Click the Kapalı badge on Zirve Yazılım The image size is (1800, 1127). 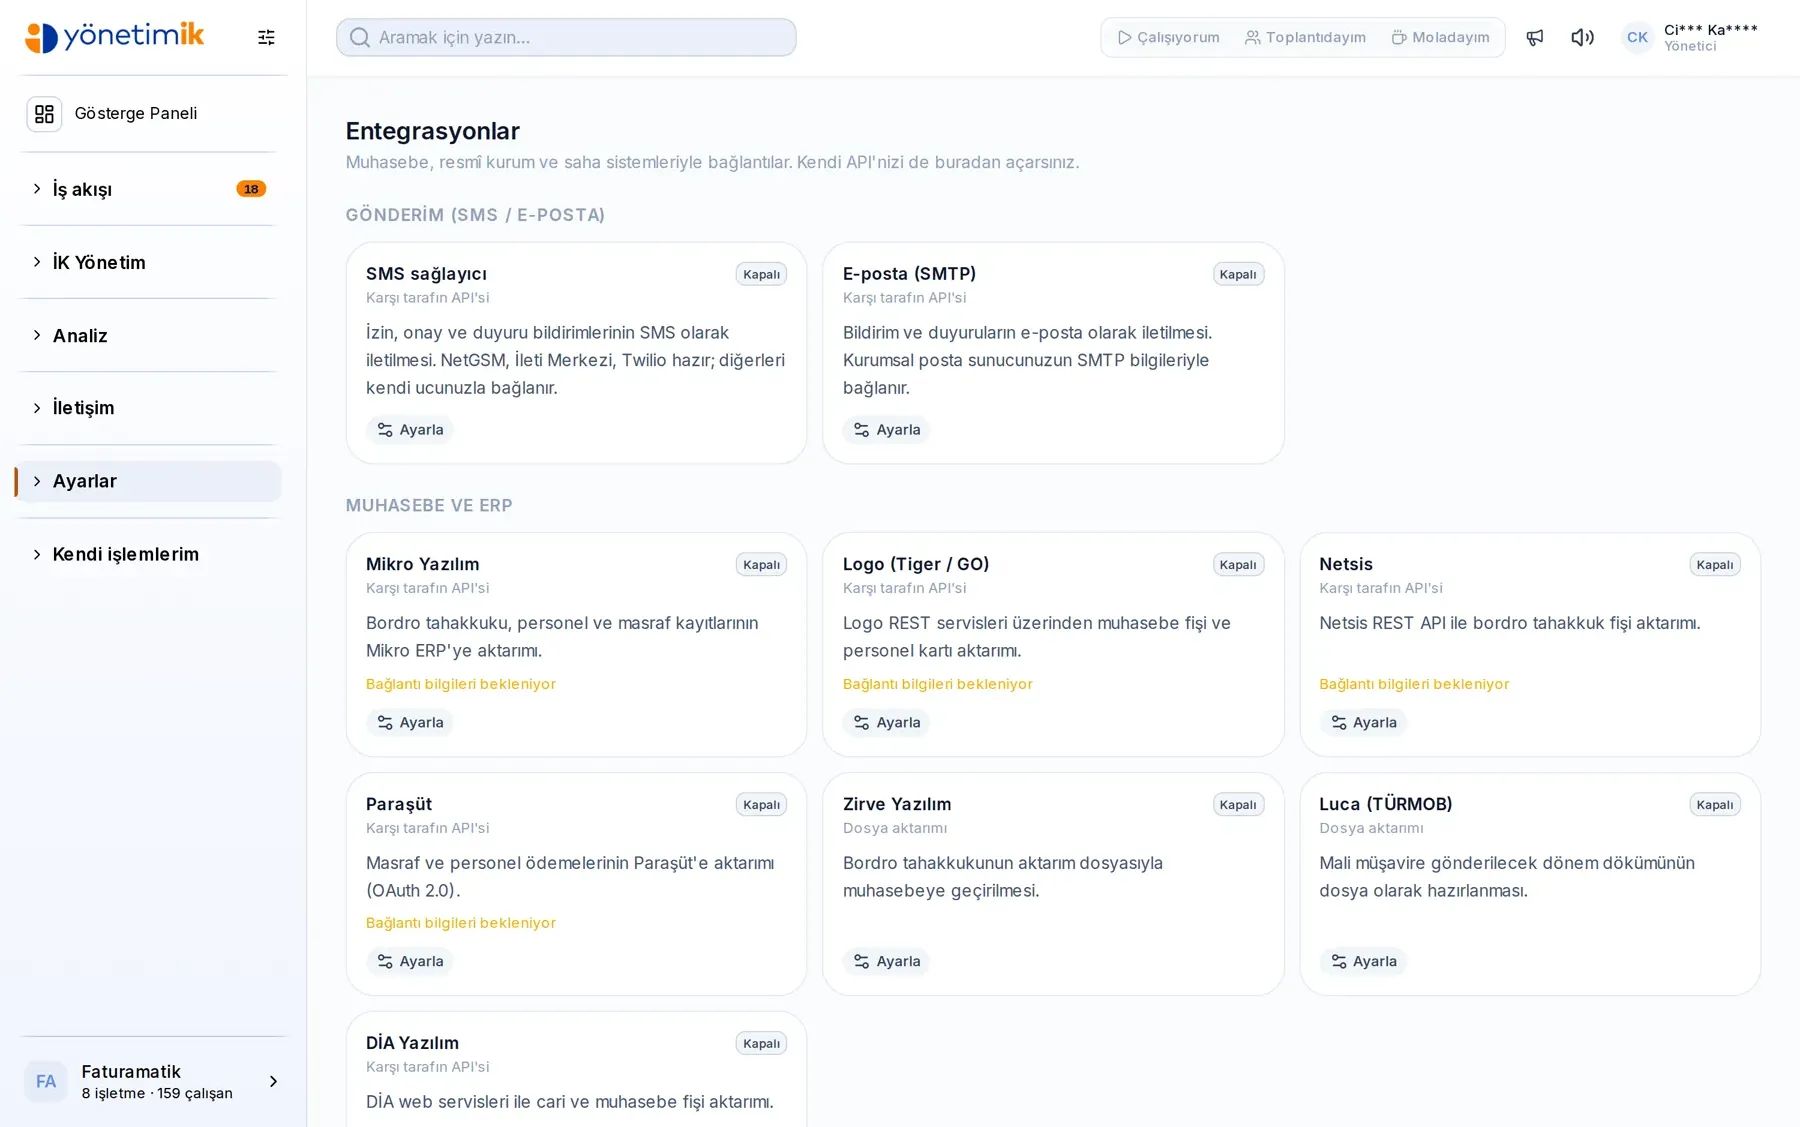coord(1238,804)
